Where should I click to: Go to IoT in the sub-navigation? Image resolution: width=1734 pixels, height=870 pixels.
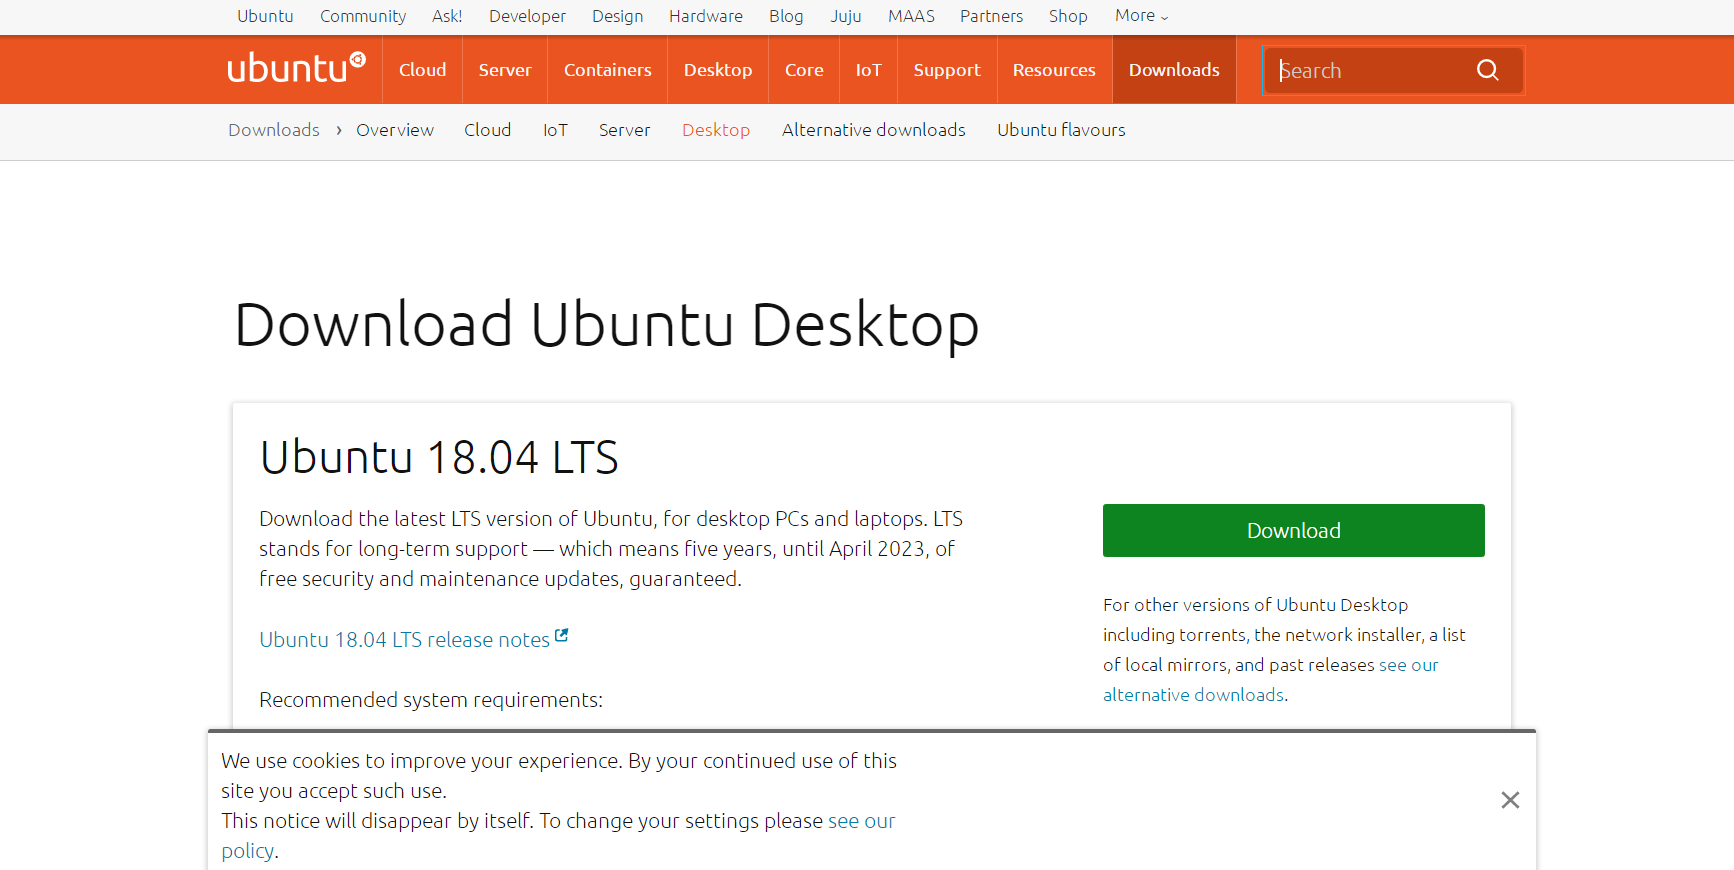[555, 130]
